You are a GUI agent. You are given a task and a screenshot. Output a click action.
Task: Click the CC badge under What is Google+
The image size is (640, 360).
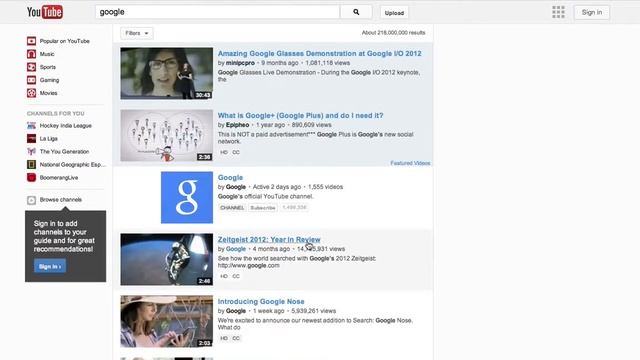point(236,152)
